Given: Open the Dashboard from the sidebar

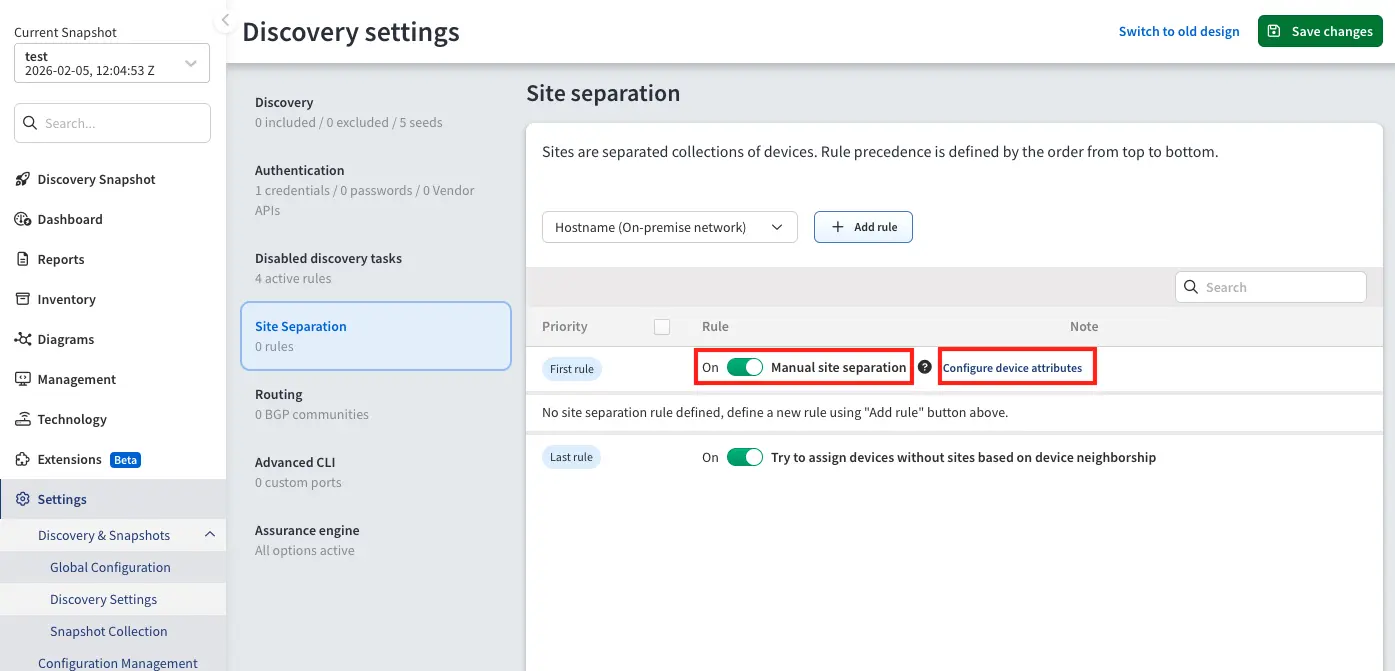Looking at the screenshot, I should pyautogui.click(x=22, y=219).
